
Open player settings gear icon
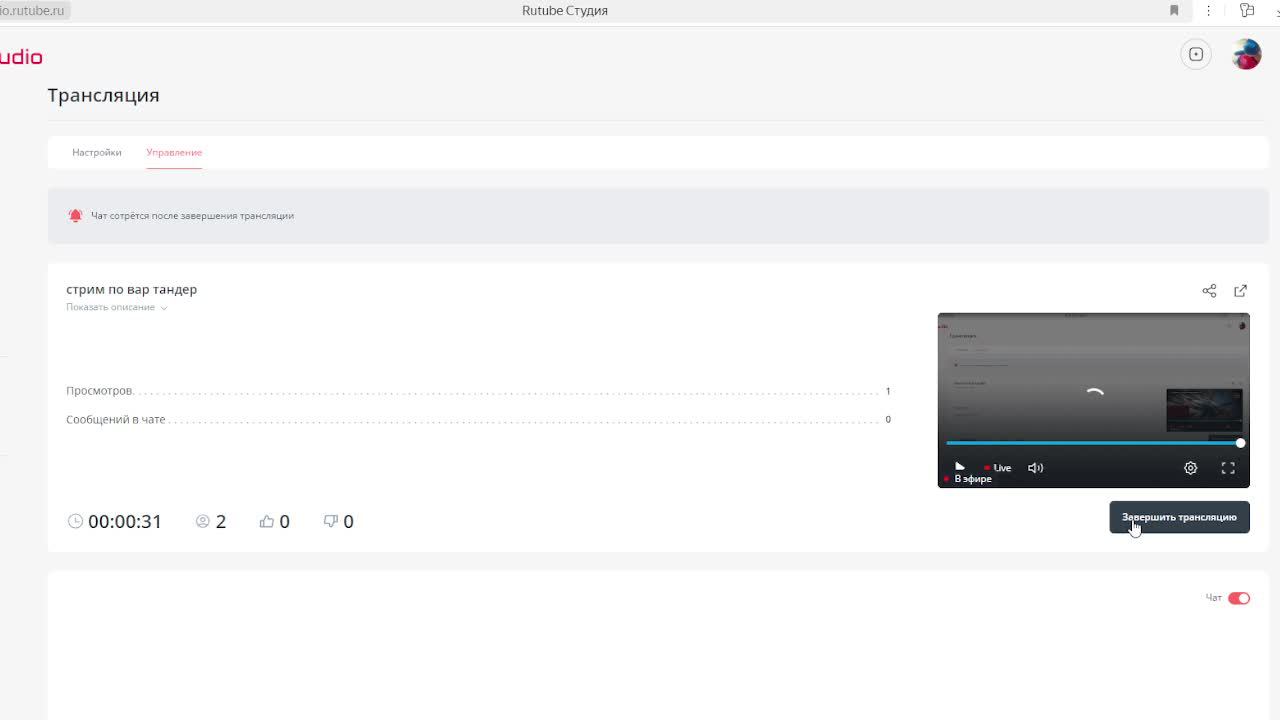click(1190, 467)
